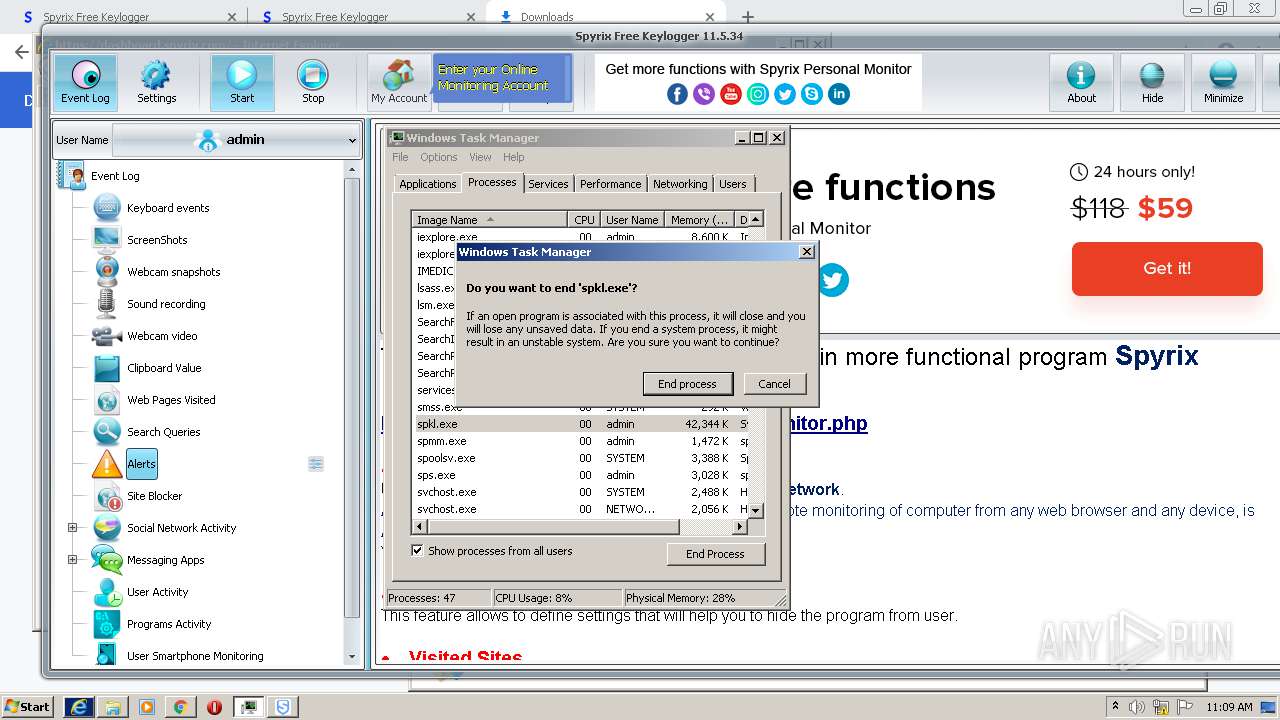Launch Internet Explorer from taskbar
The height and width of the screenshot is (720, 1280).
point(79,707)
